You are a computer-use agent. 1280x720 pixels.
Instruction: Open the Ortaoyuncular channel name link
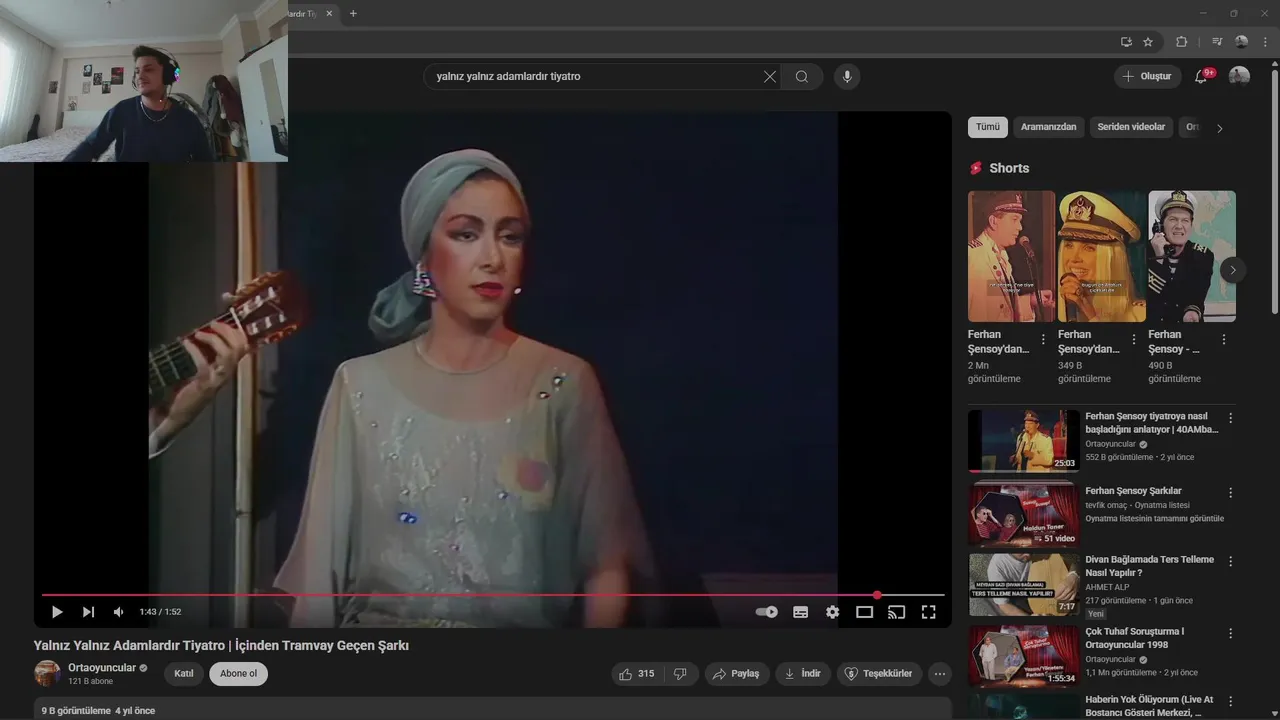(x=102, y=668)
